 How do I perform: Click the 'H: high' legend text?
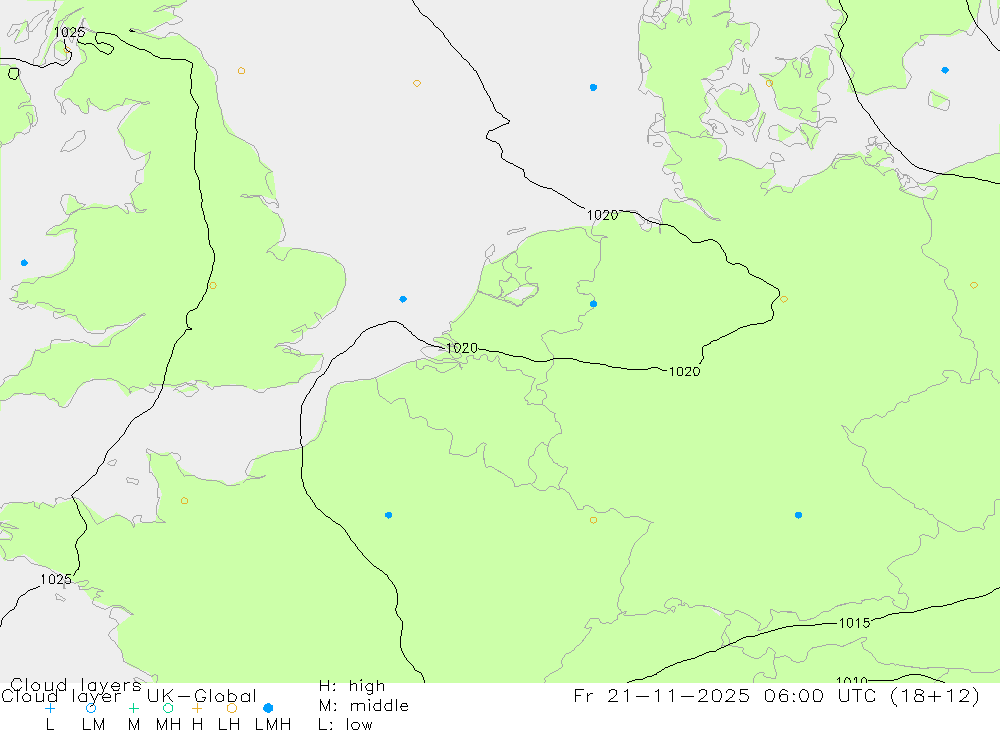coord(352,686)
